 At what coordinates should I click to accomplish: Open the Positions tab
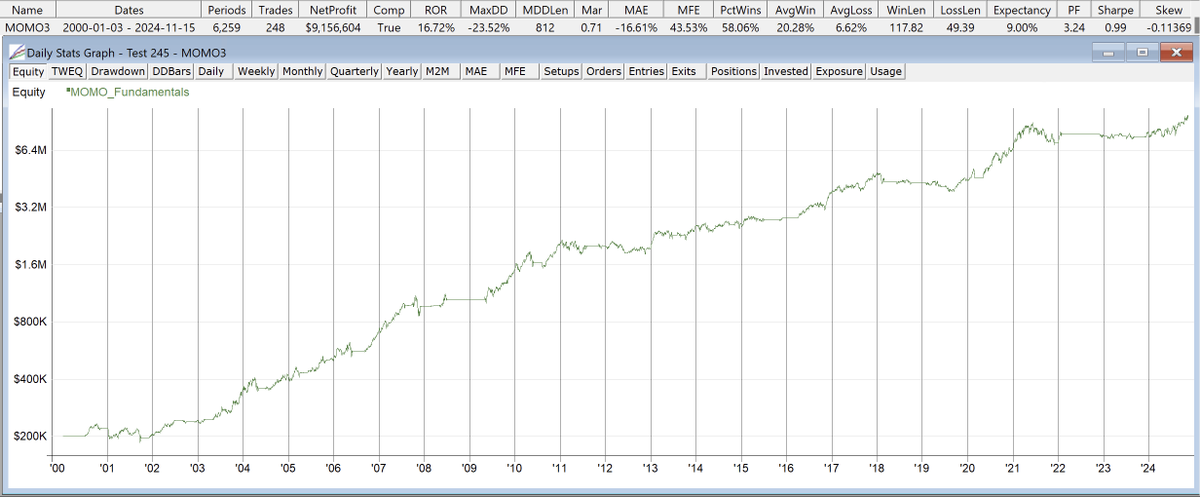click(x=734, y=71)
